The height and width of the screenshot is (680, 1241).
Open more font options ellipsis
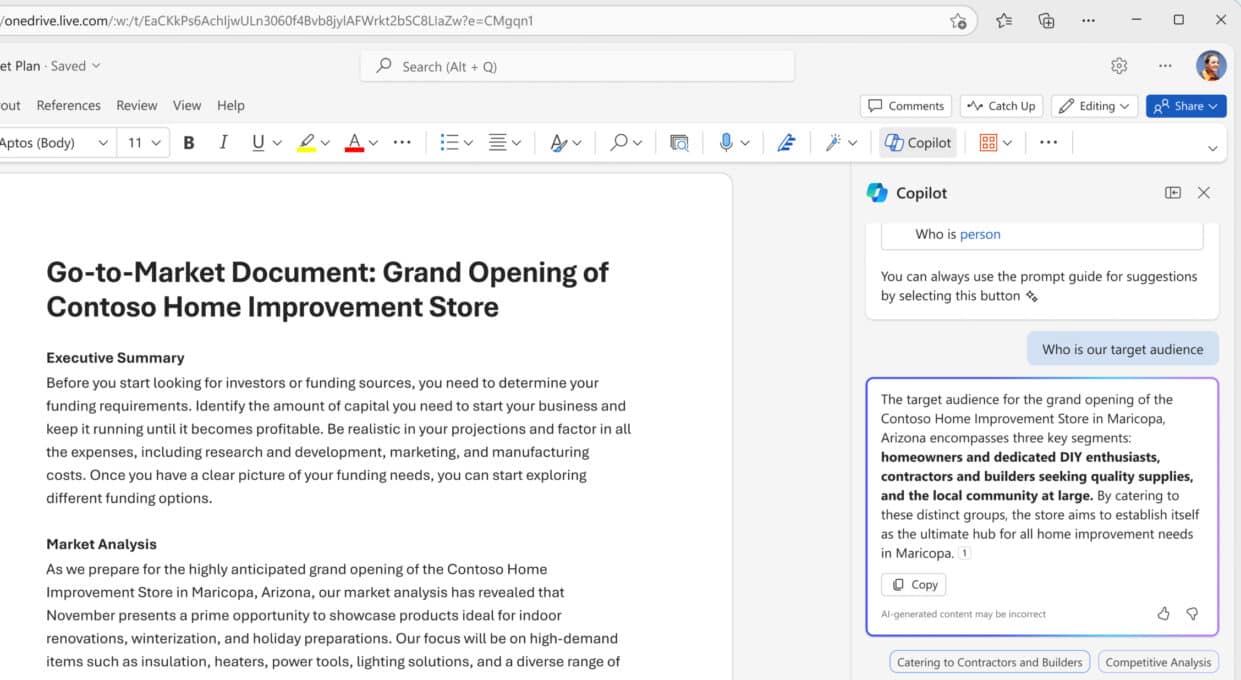(402, 143)
